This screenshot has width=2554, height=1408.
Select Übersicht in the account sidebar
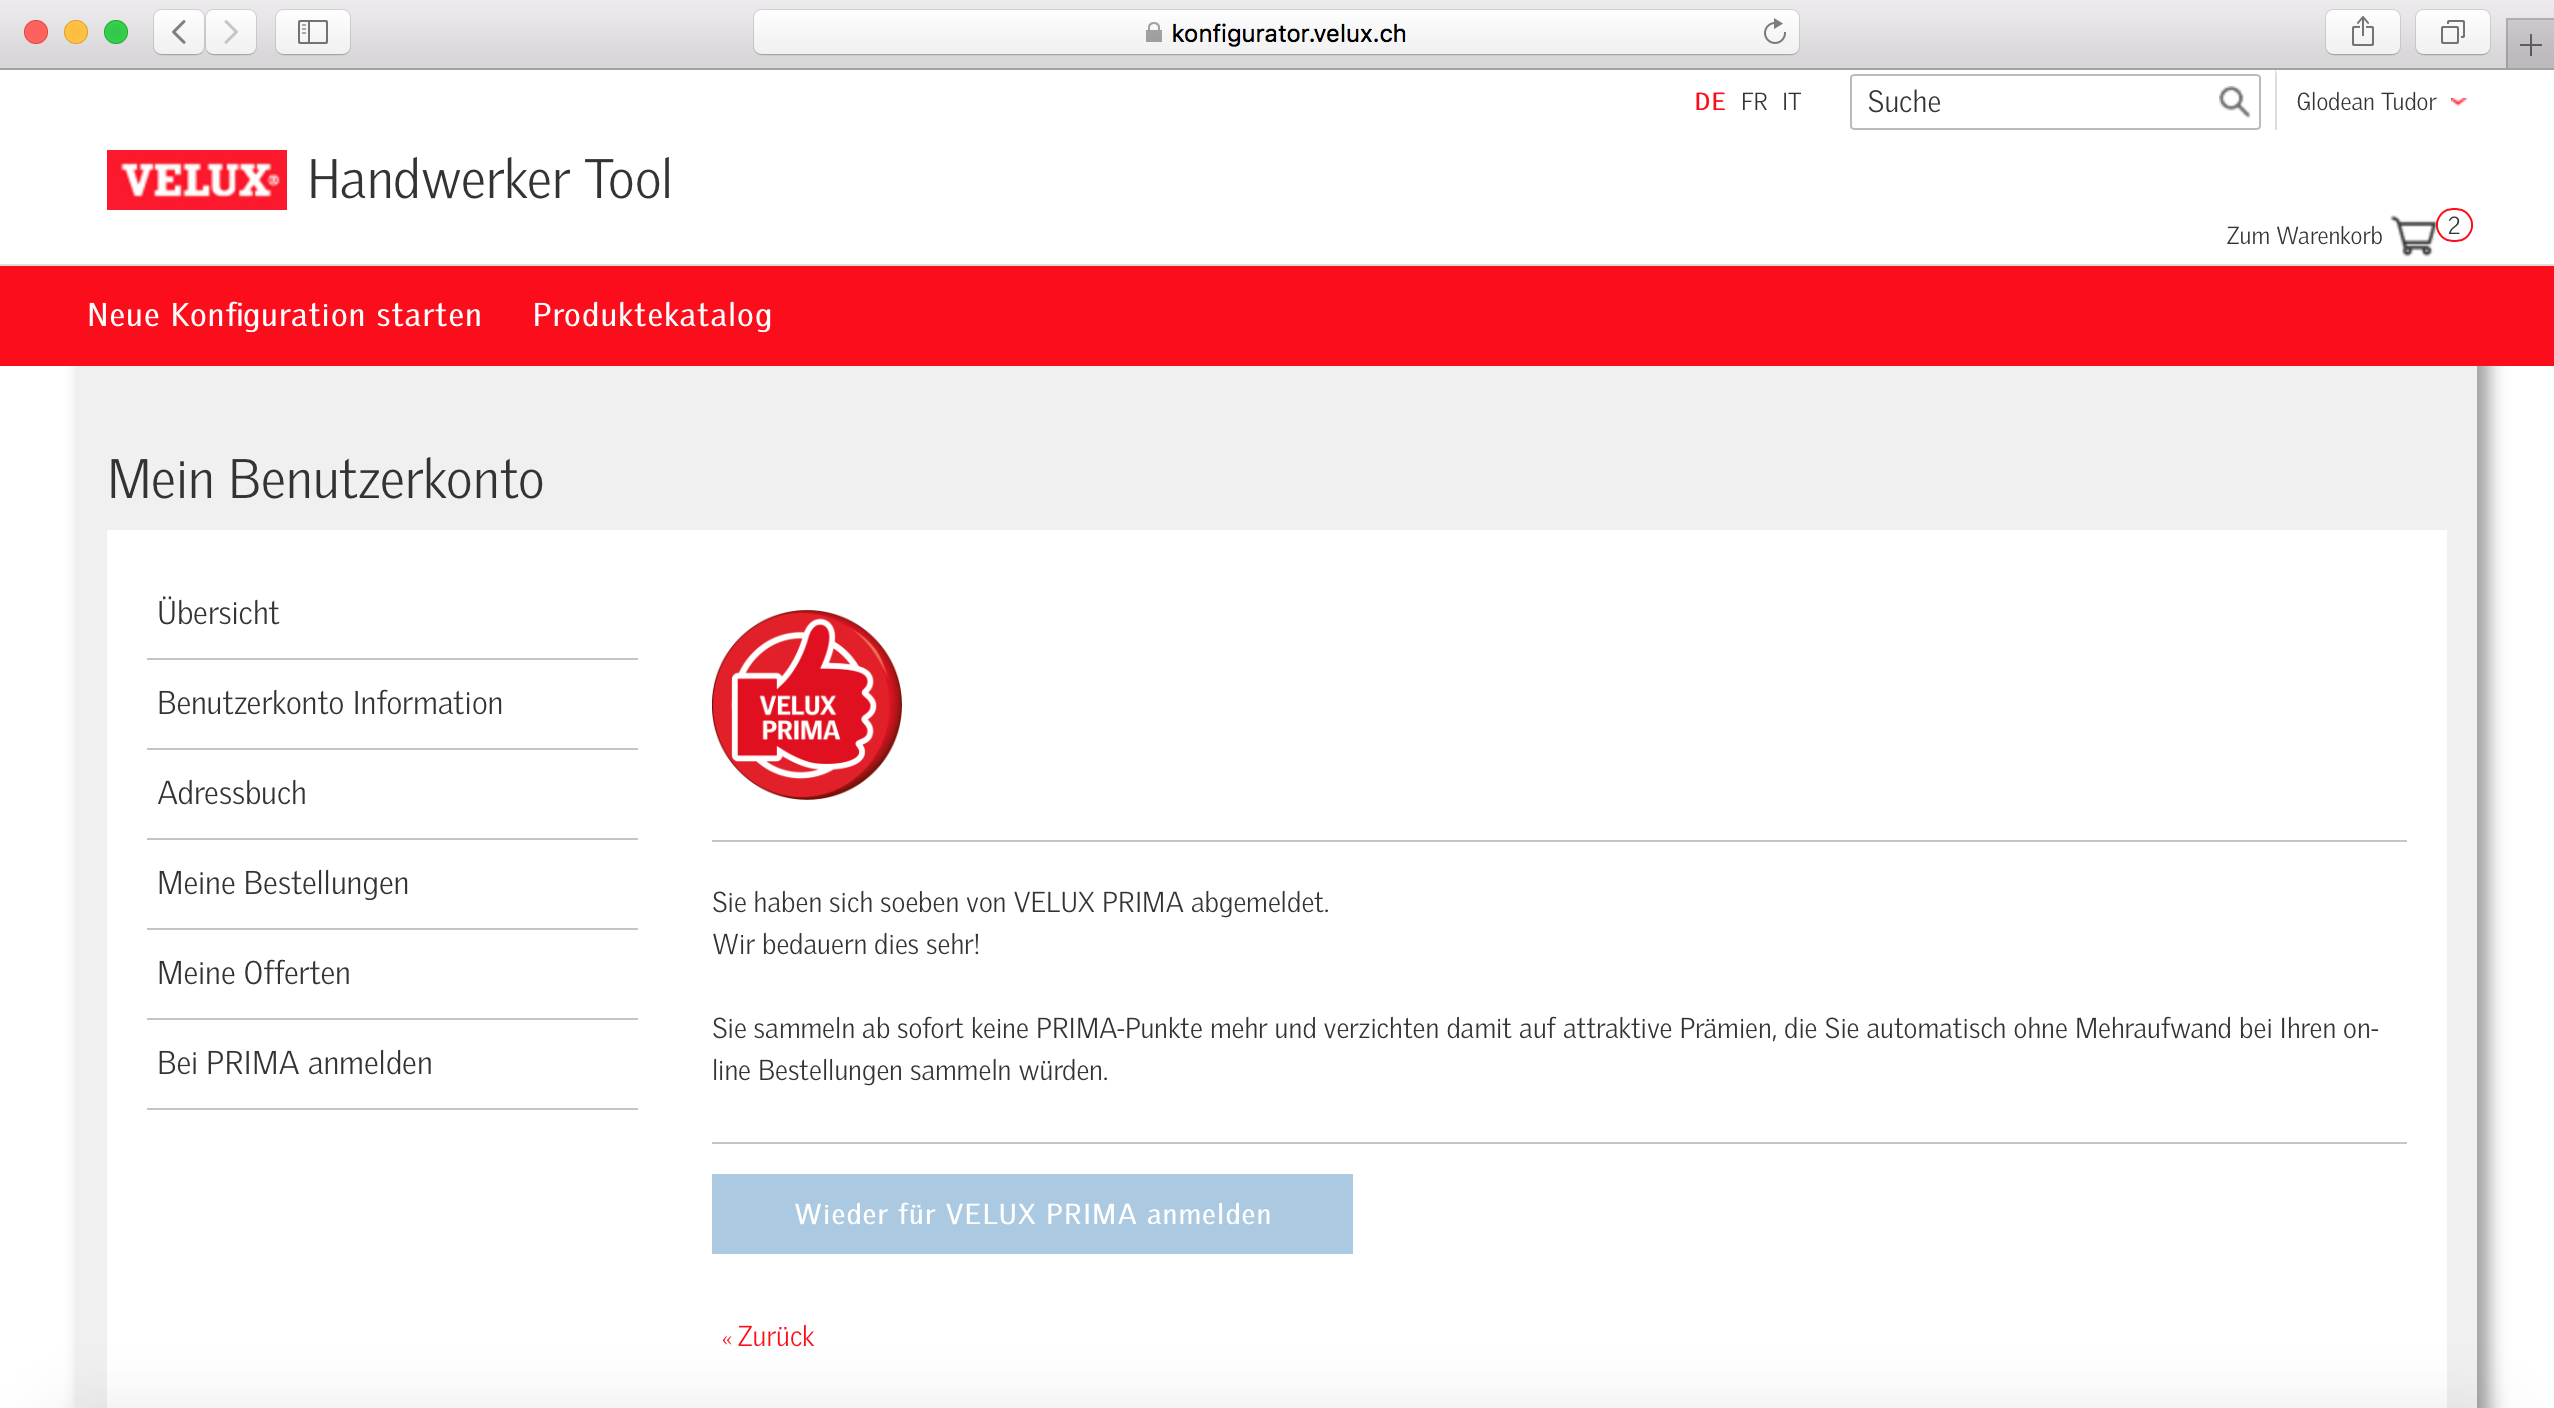(x=392, y=613)
